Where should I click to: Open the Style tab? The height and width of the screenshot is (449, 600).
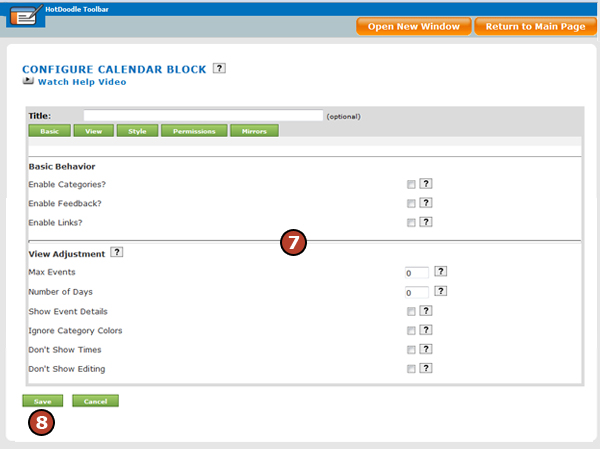point(137,131)
